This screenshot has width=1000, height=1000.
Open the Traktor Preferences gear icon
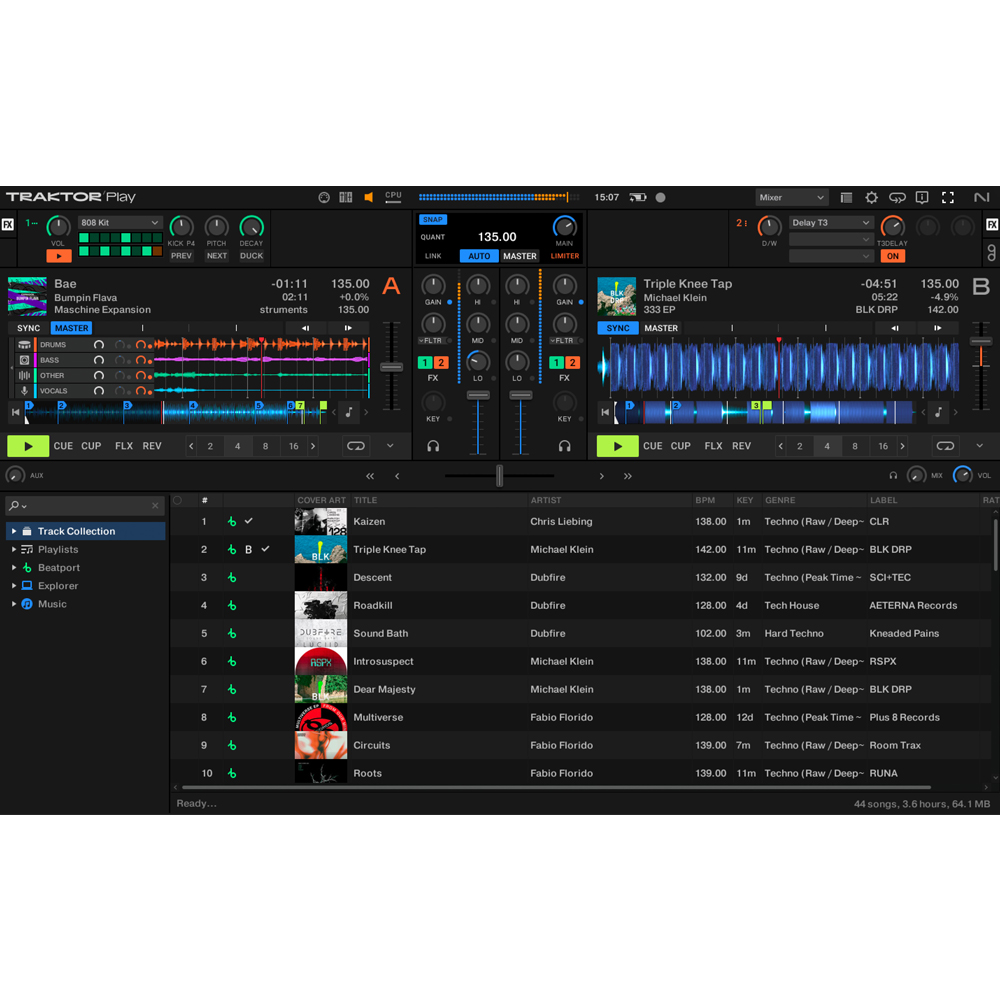click(x=871, y=197)
